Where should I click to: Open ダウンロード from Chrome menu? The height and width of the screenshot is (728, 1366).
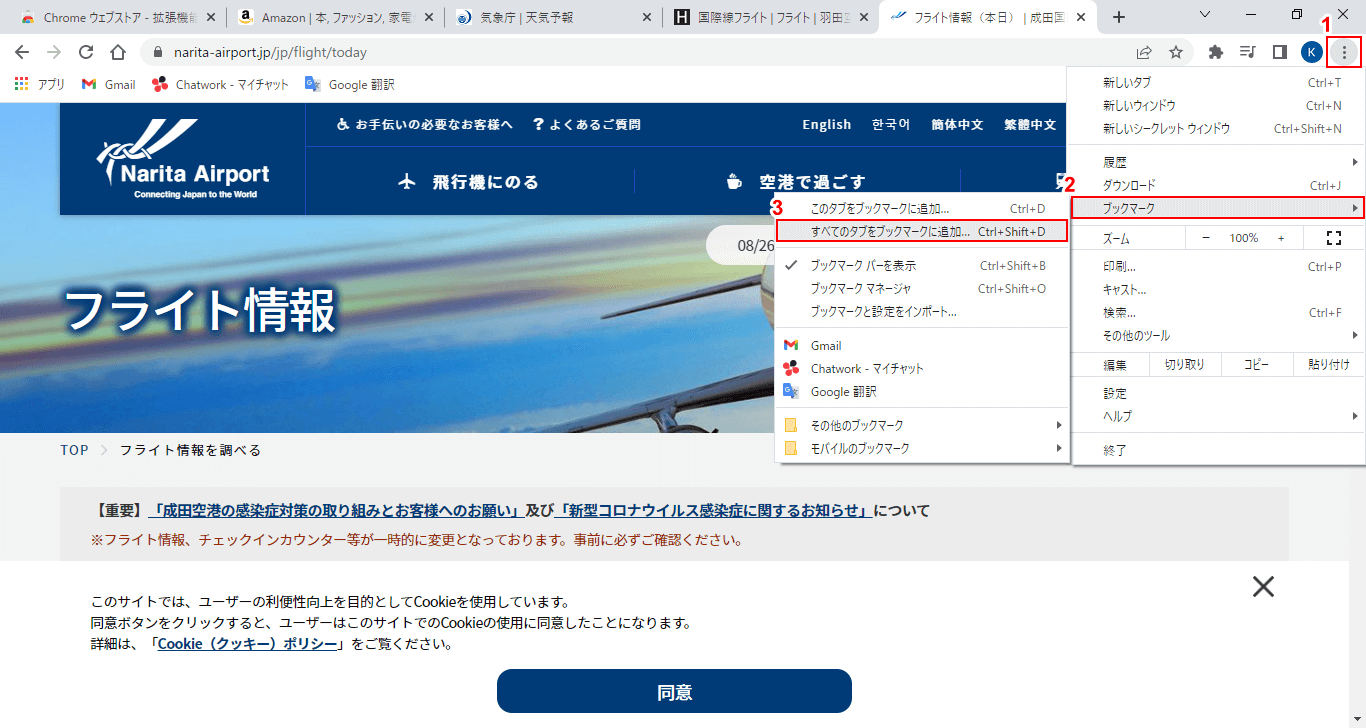[1218, 185]
